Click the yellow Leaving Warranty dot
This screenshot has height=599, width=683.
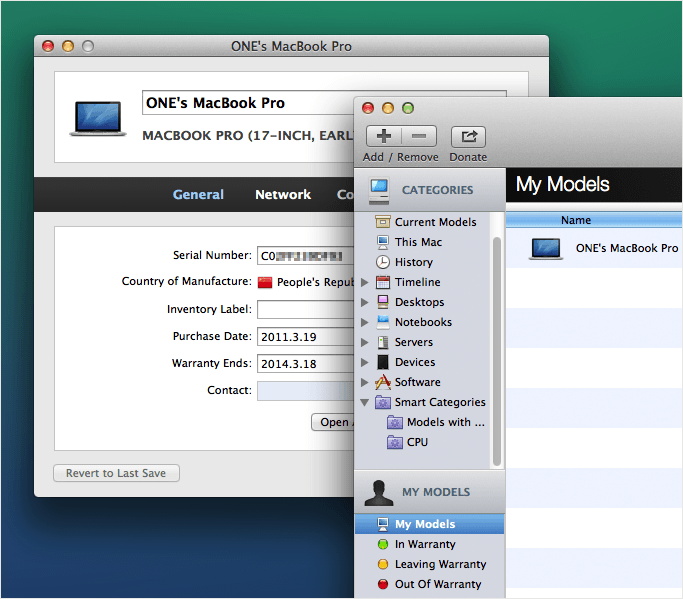click(382, 564)
